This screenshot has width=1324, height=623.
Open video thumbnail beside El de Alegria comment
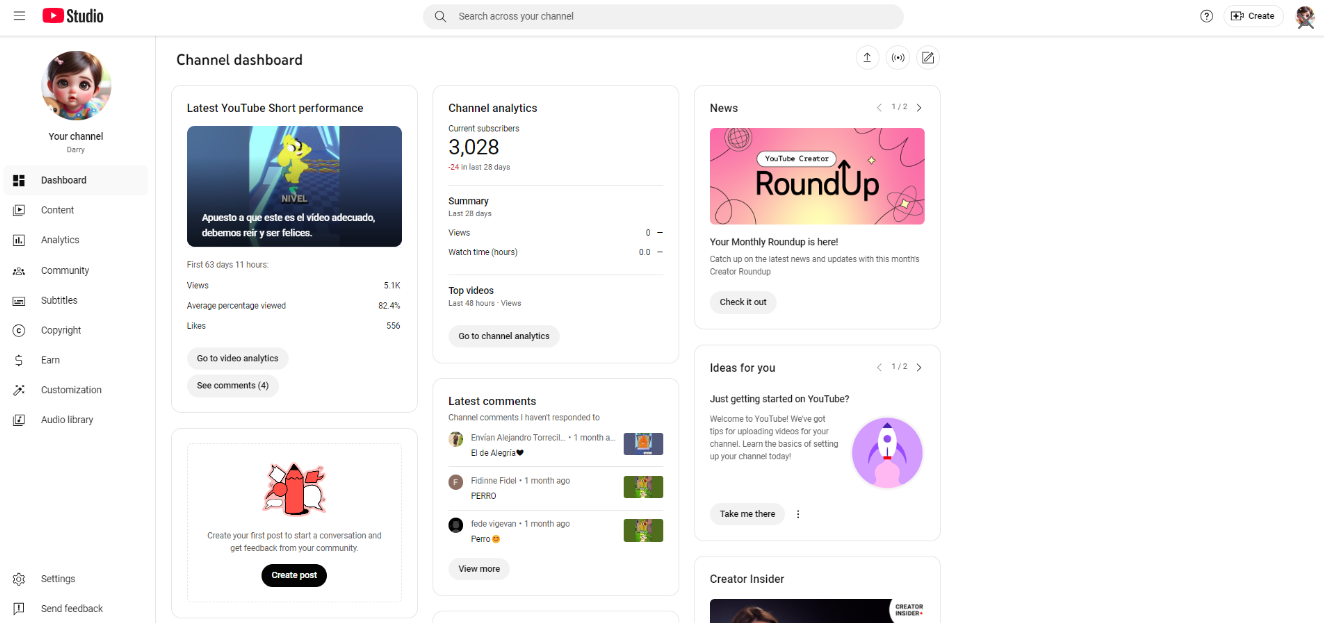643,444
